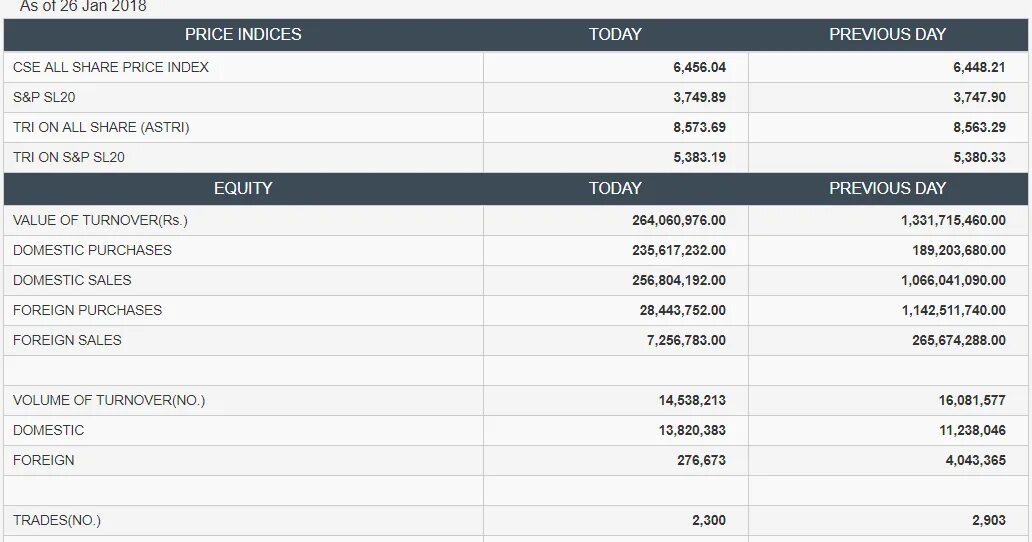Click the FOREIGN SALES label

click(x=67, y=340)
